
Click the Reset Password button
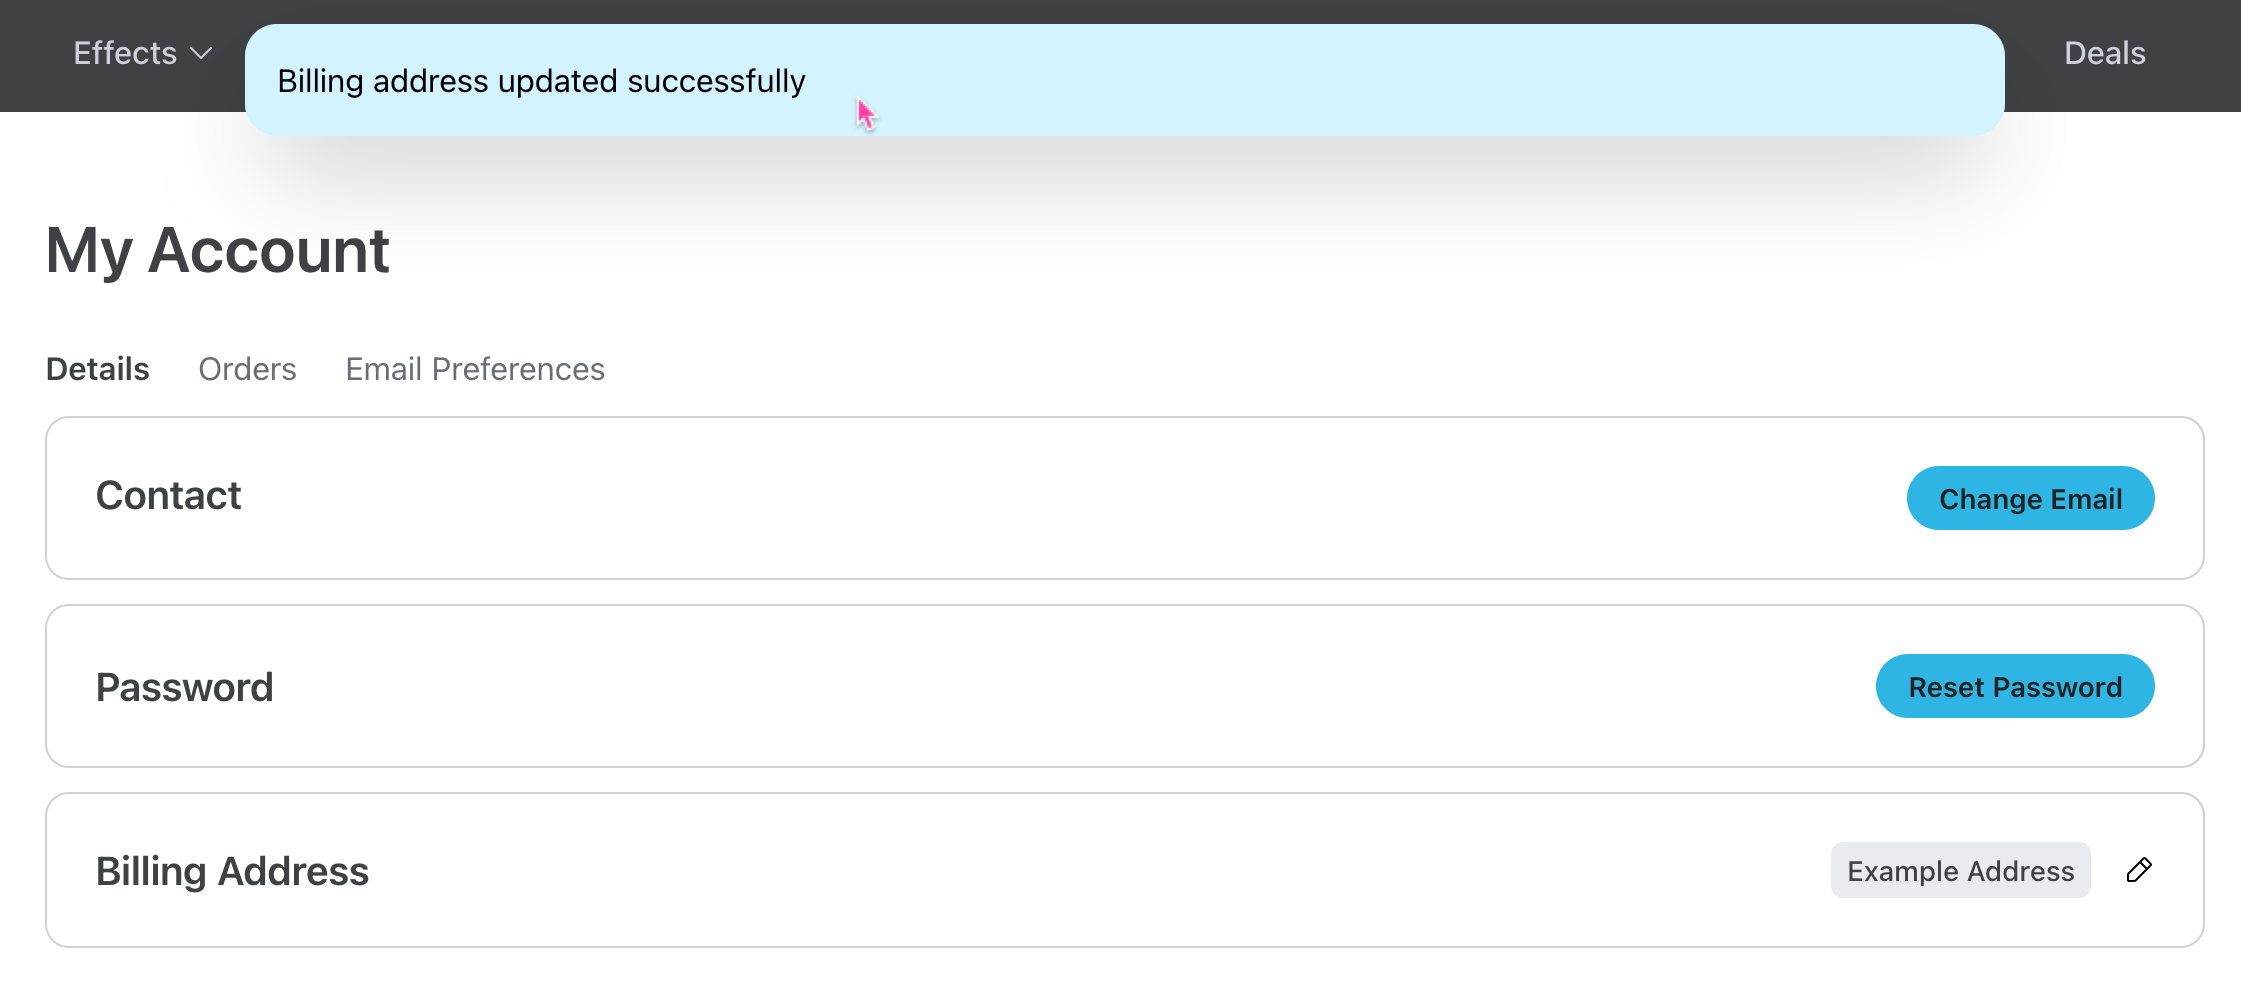pyautogui.click(x=2014, y=687)
